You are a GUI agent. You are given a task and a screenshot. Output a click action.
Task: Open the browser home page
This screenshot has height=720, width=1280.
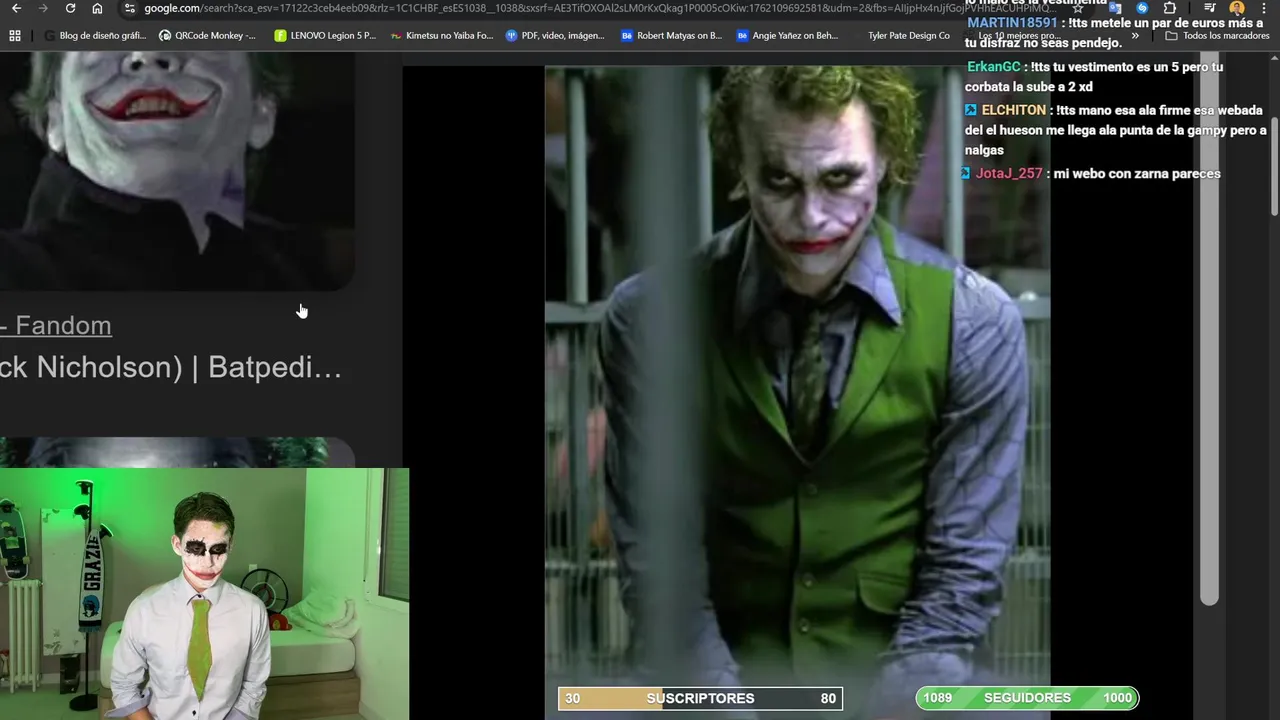coord(97,8)
